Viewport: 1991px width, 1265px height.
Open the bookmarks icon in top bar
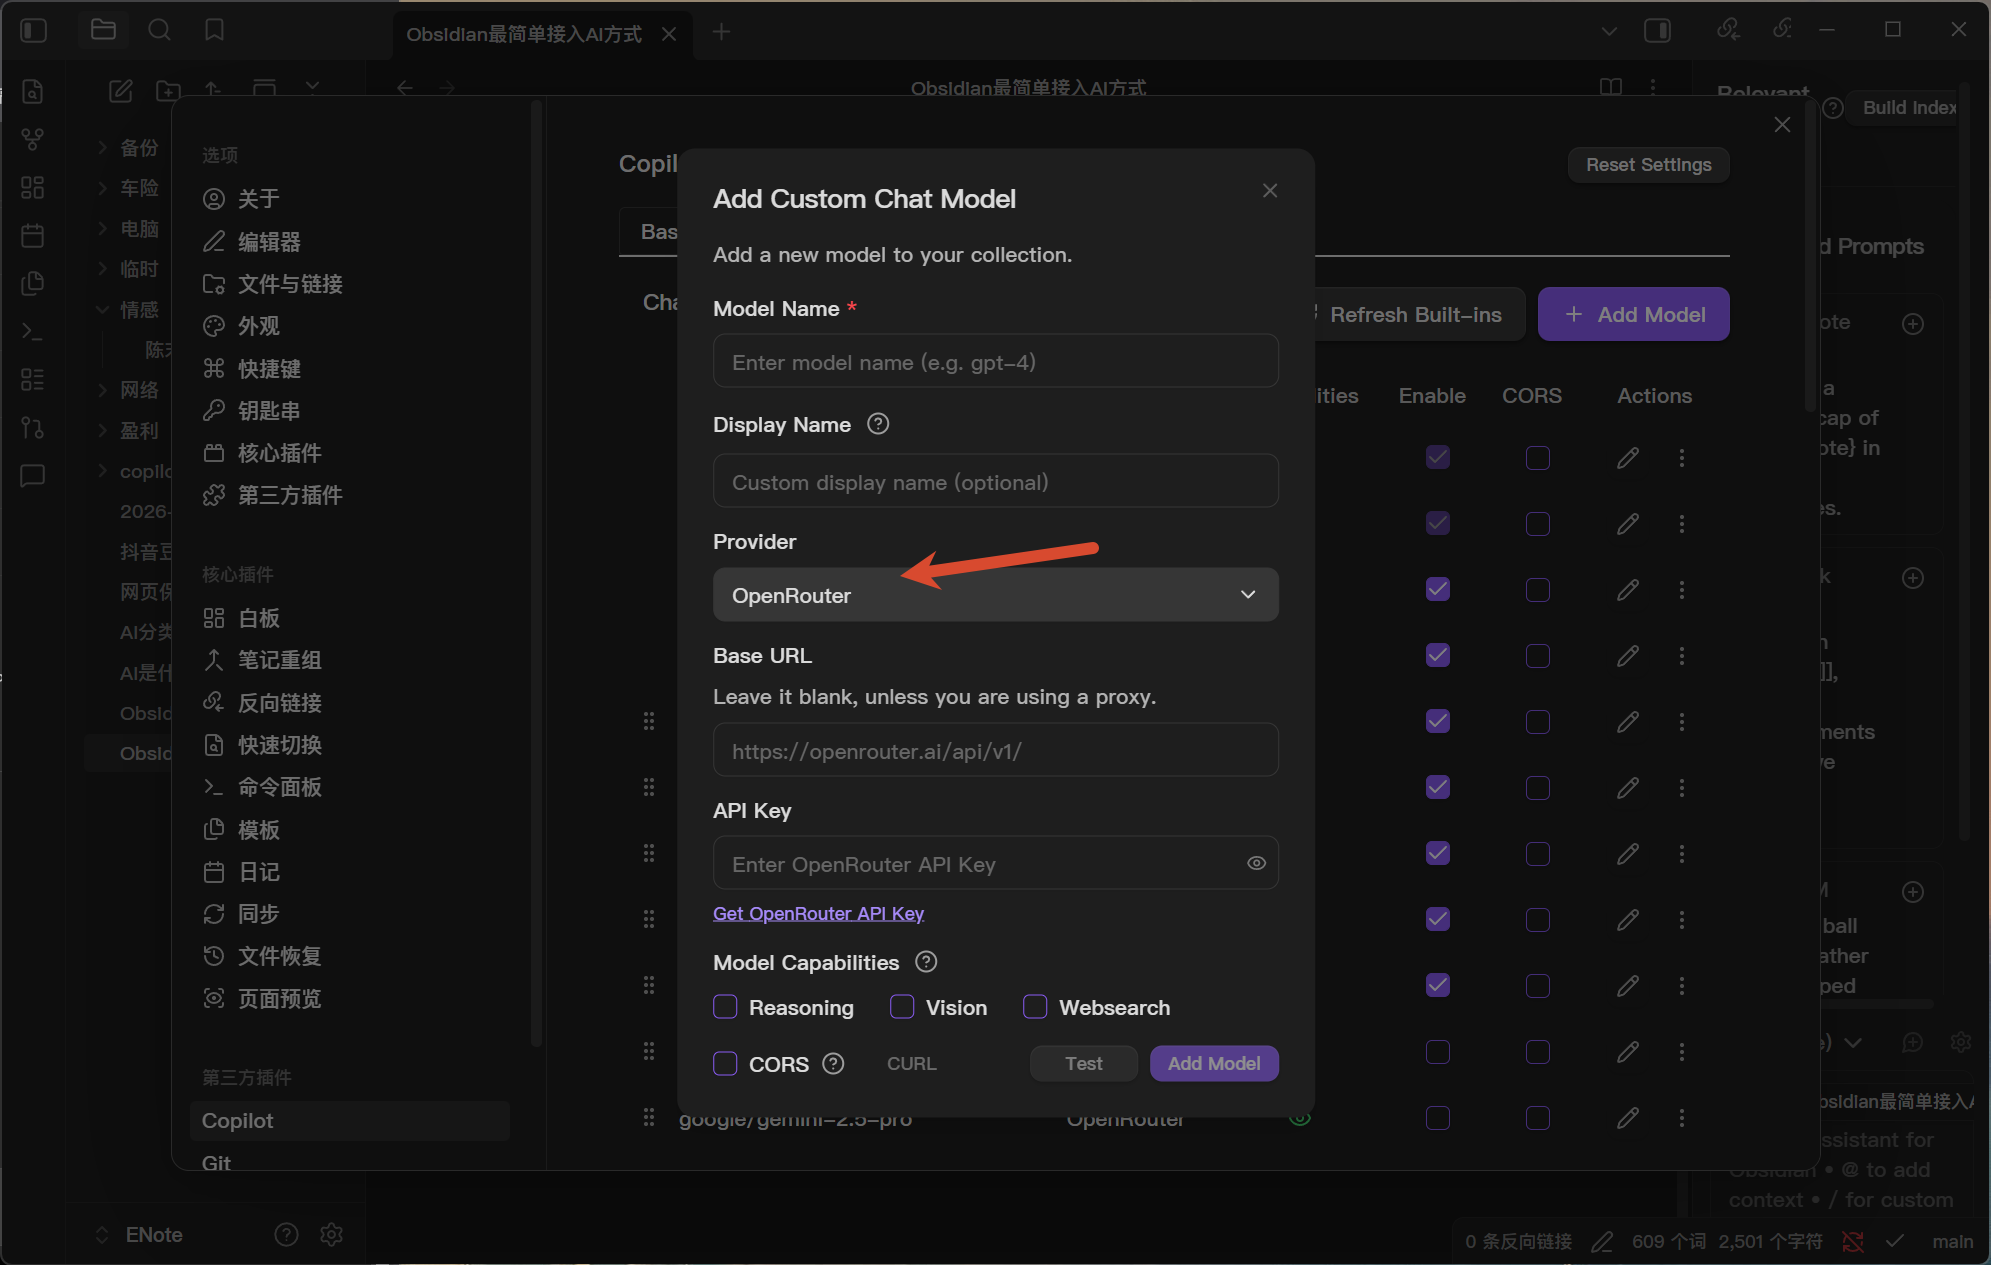tap(214, 30)
